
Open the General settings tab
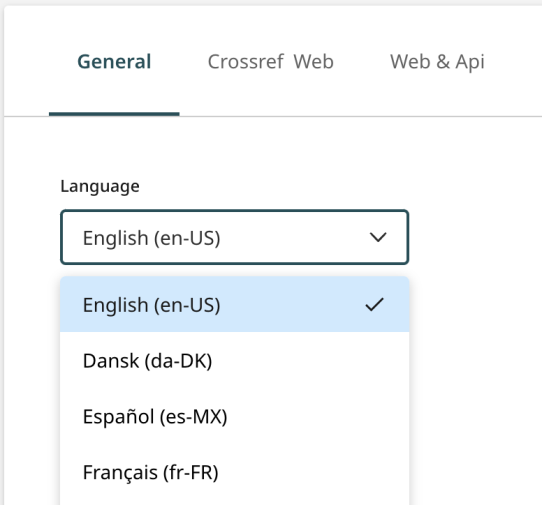click(x=114, y=62)
